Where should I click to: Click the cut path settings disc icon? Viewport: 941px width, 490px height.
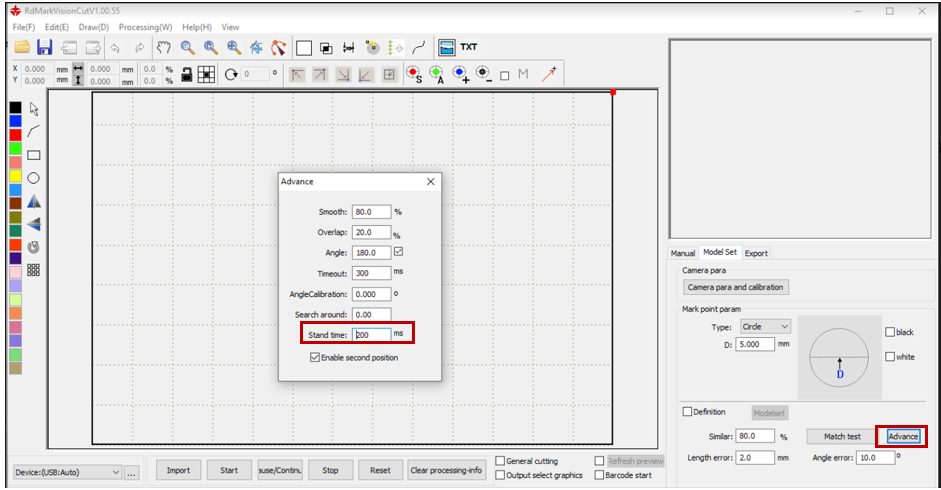373,47
